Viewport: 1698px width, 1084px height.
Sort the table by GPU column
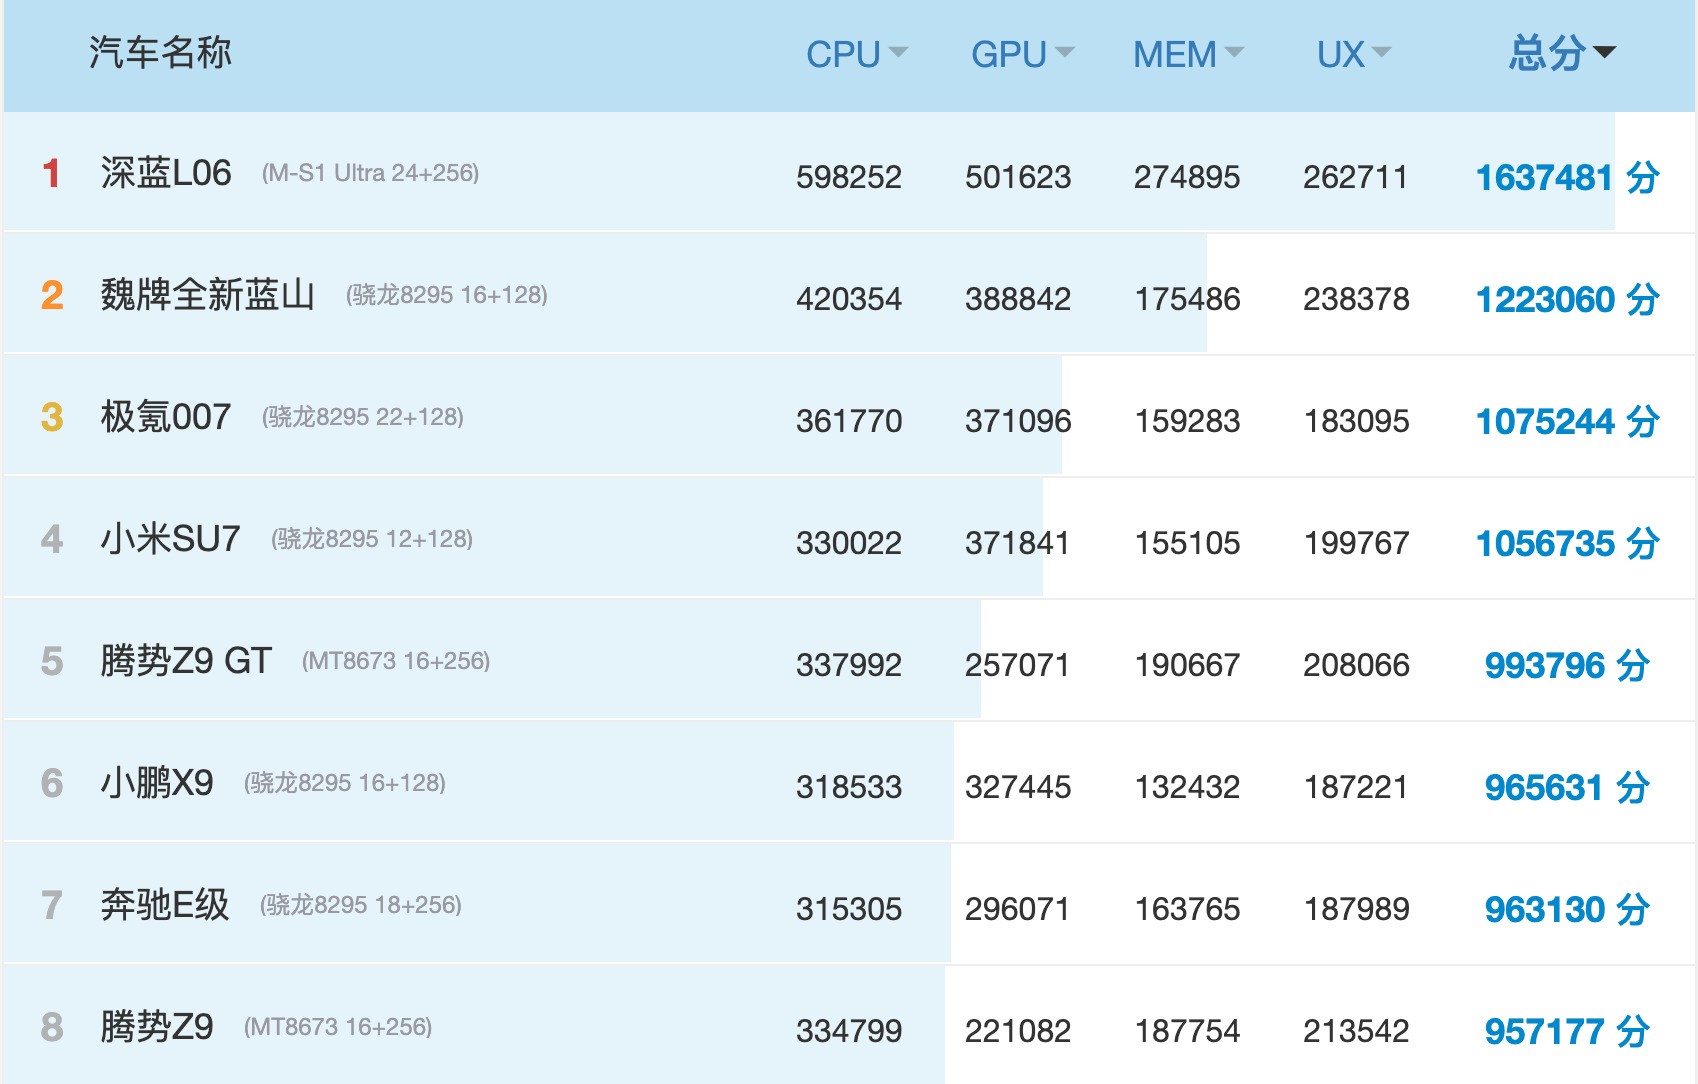click(1020, 54)
